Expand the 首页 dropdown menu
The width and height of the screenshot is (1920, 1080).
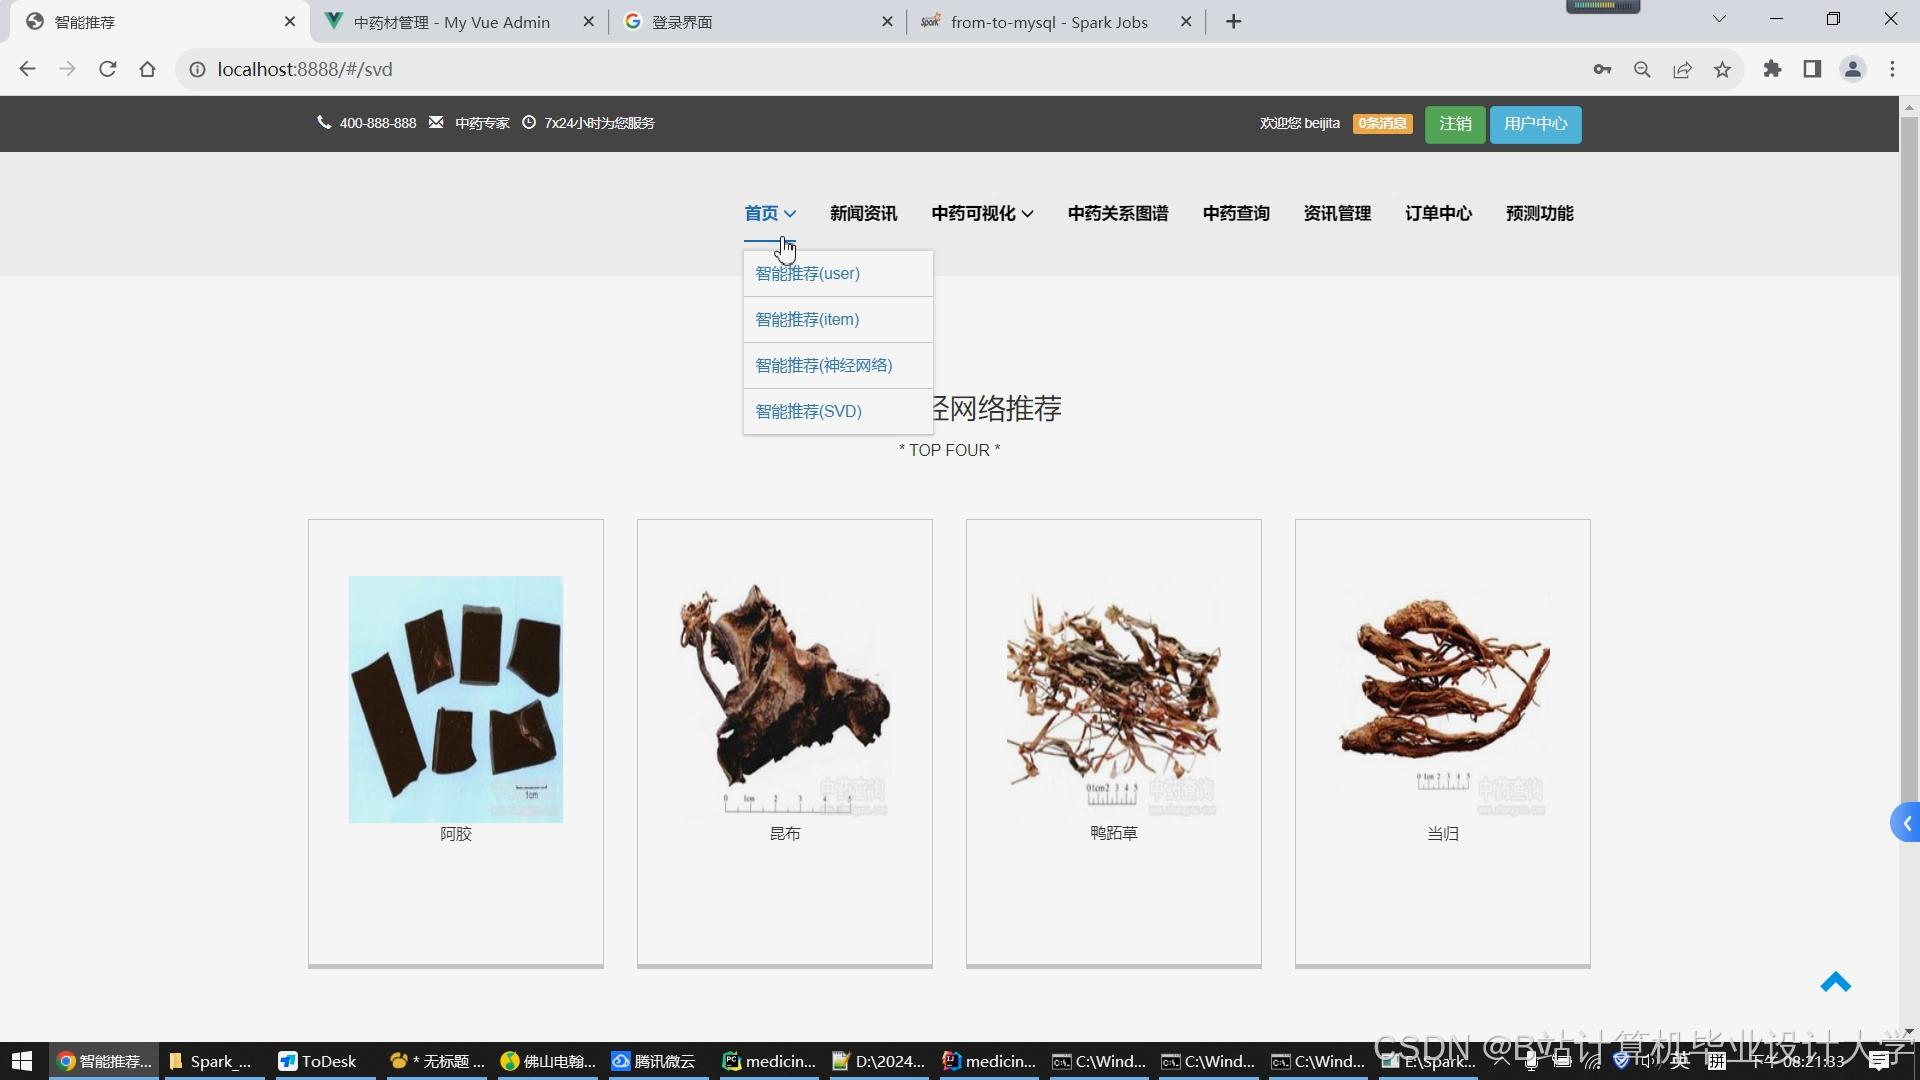pos(770,213)
